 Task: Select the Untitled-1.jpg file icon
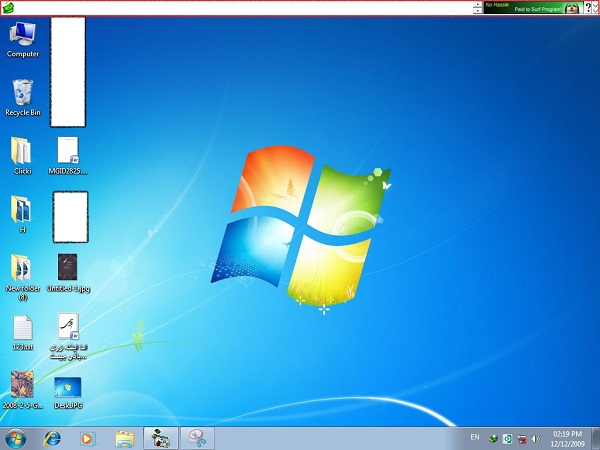pyautogui.click(x=67, y=268)
